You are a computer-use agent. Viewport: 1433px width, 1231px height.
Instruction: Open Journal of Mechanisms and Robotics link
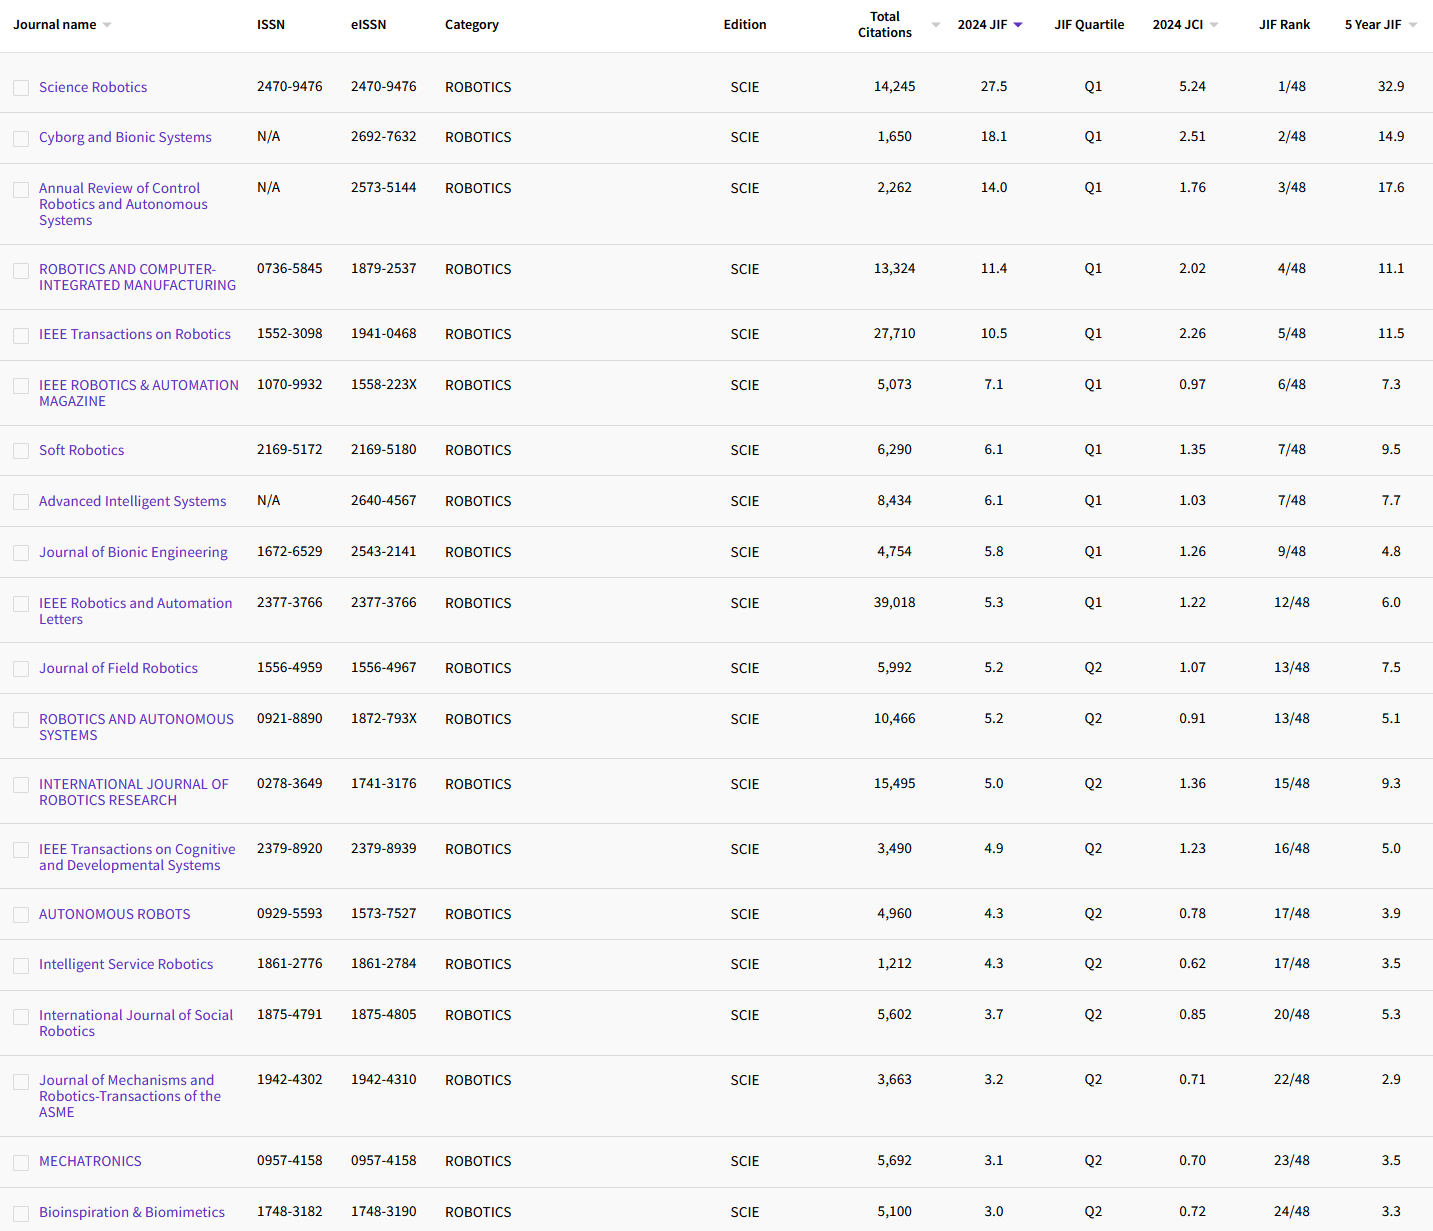[130, 1096]
